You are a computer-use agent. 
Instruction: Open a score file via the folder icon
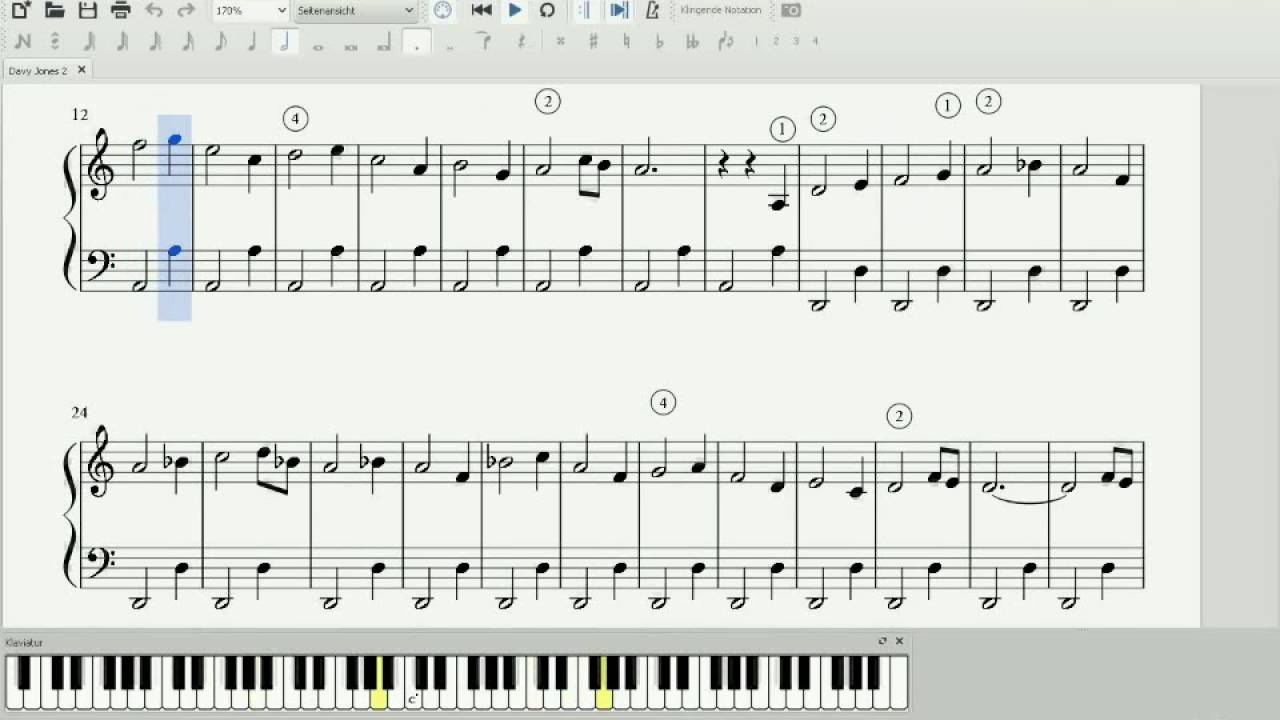[x=54, y=10]
